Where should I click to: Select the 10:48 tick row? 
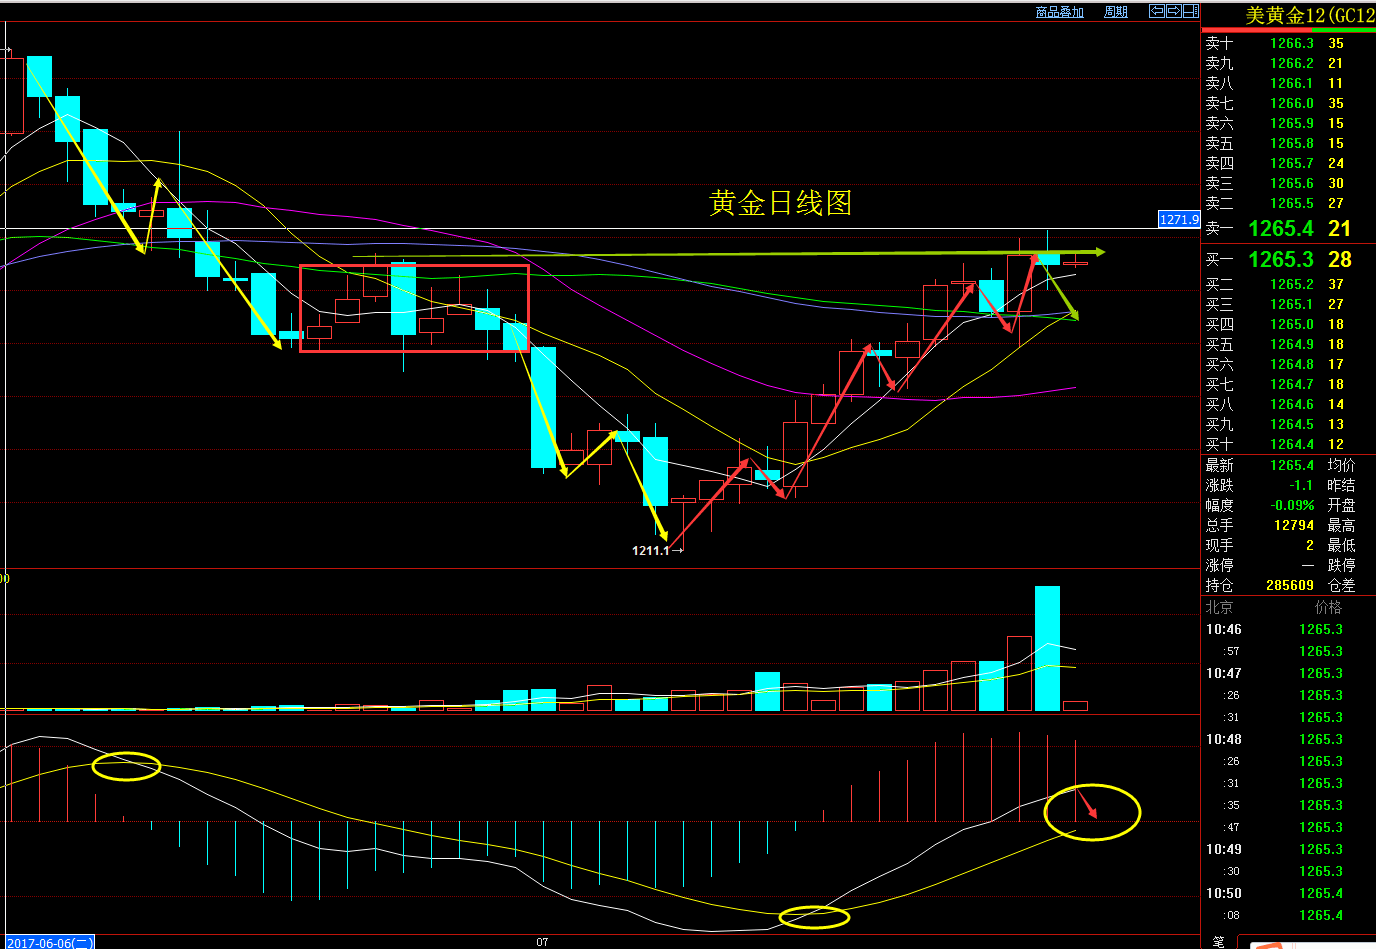(x=1288, y=739)
